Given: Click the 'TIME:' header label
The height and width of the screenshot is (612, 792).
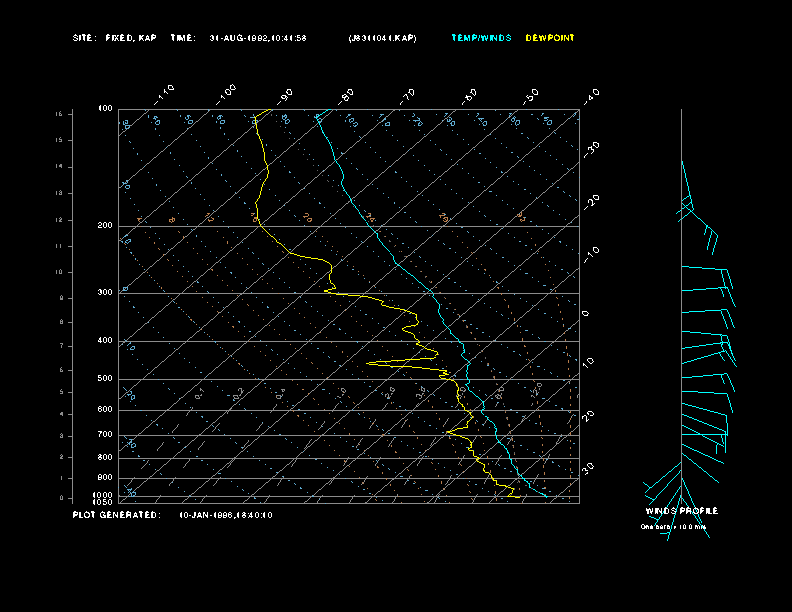Looking at the screenshot, I should point(183,38).
